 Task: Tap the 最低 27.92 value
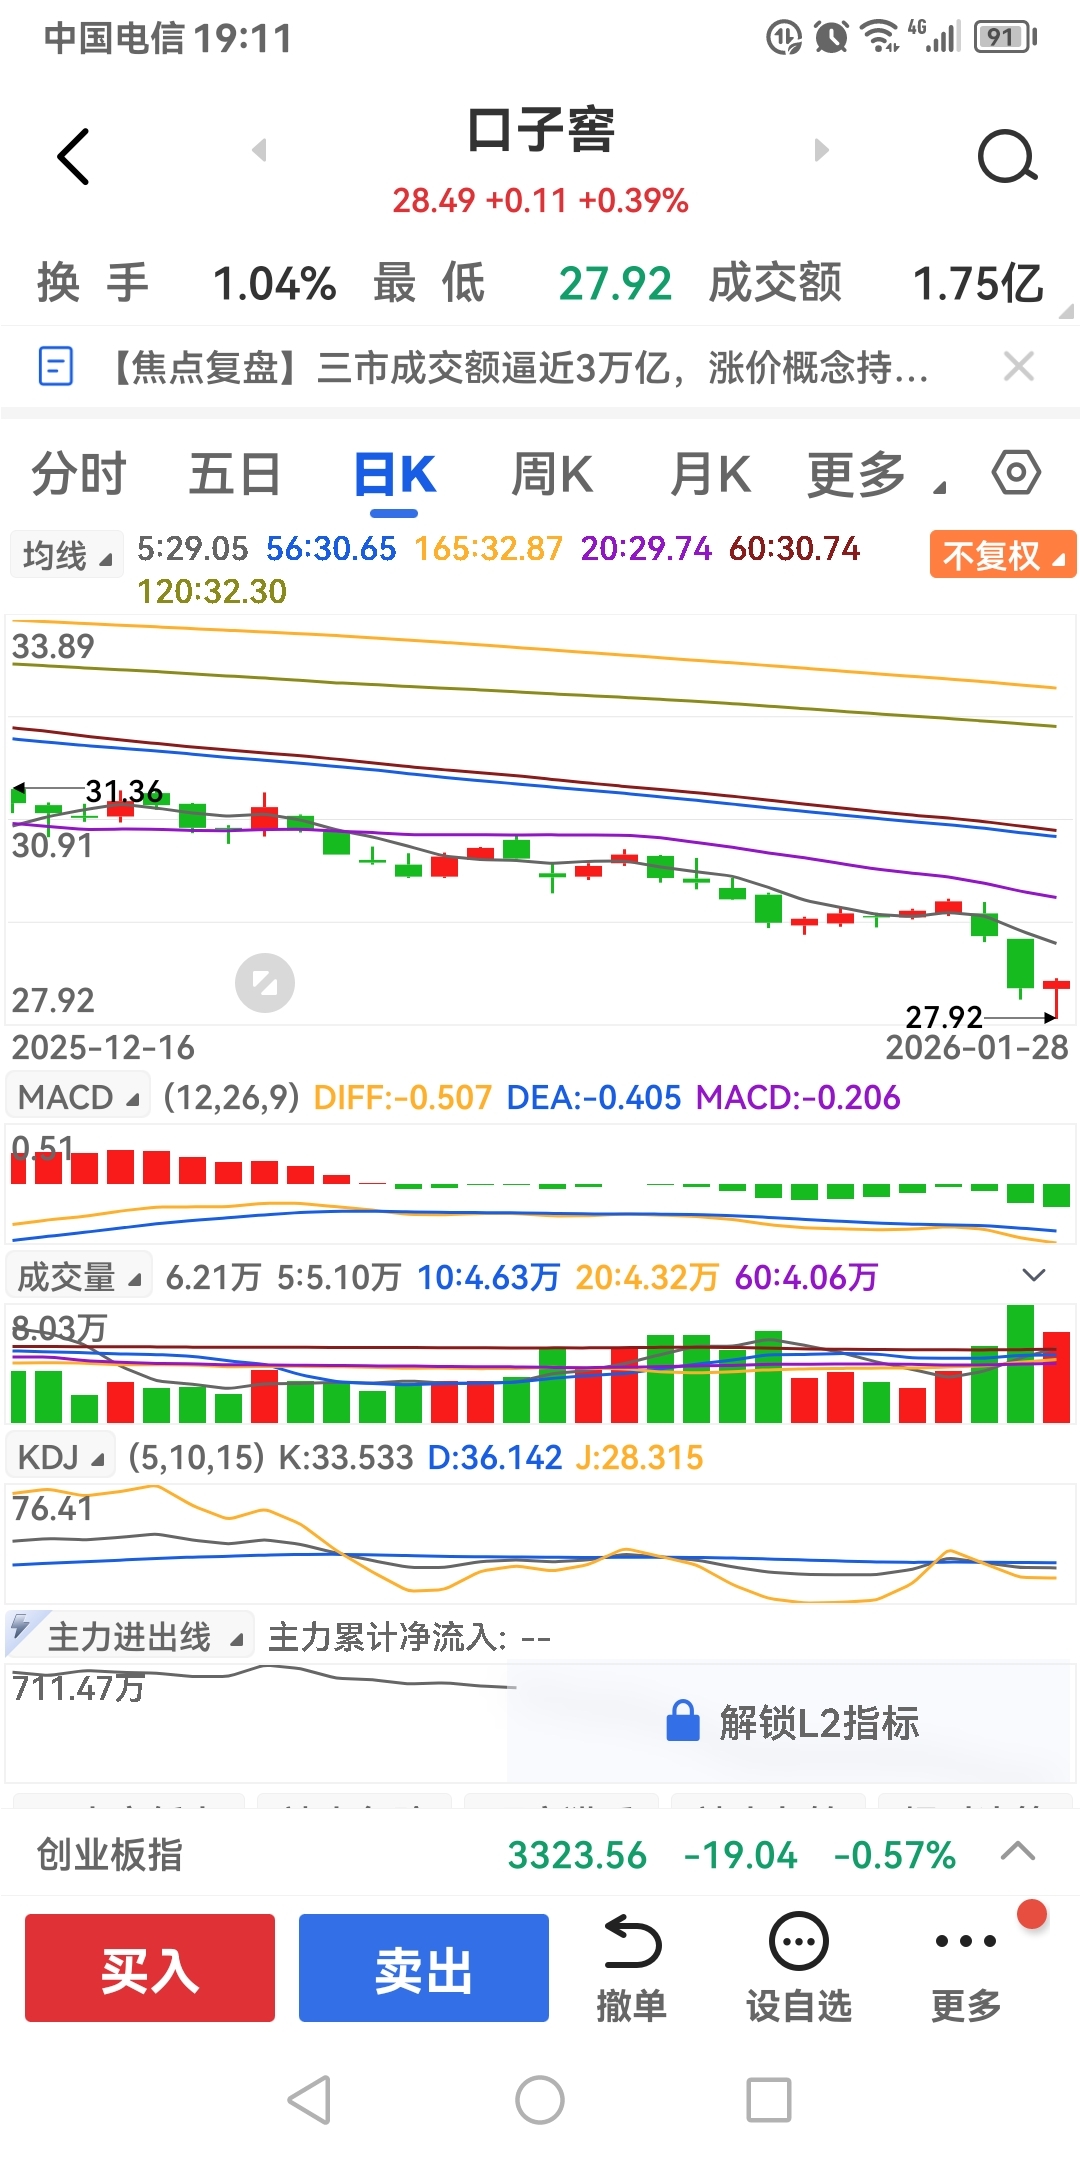(x=615, y=283)
